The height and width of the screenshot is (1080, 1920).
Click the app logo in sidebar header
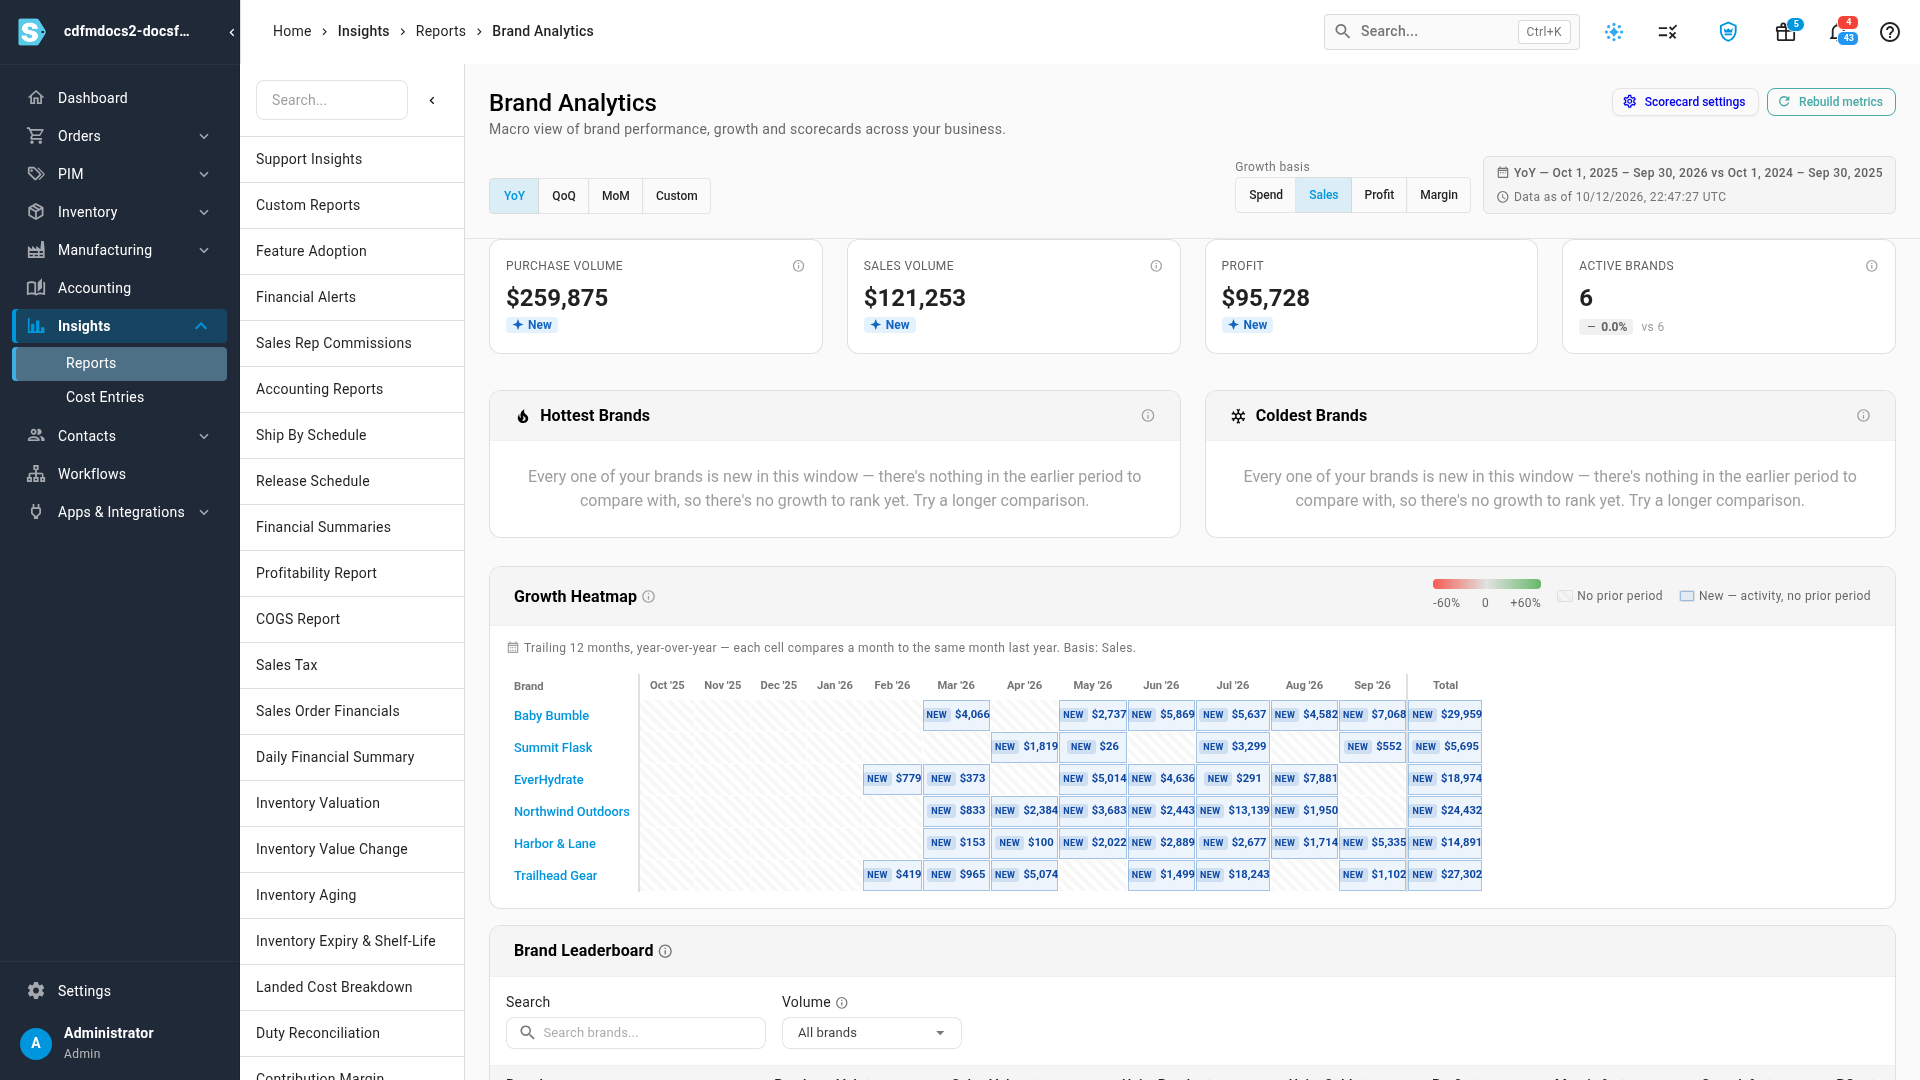pos(32,32)
